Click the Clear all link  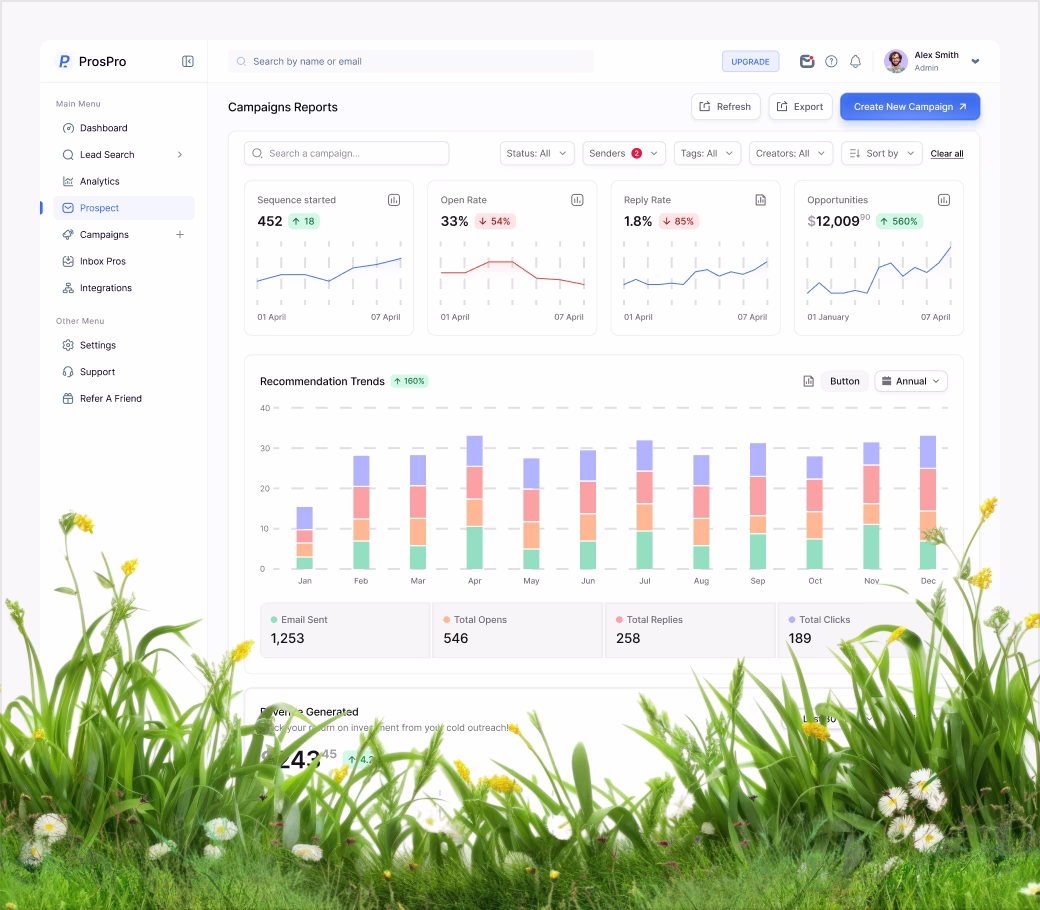pos(946,153)
